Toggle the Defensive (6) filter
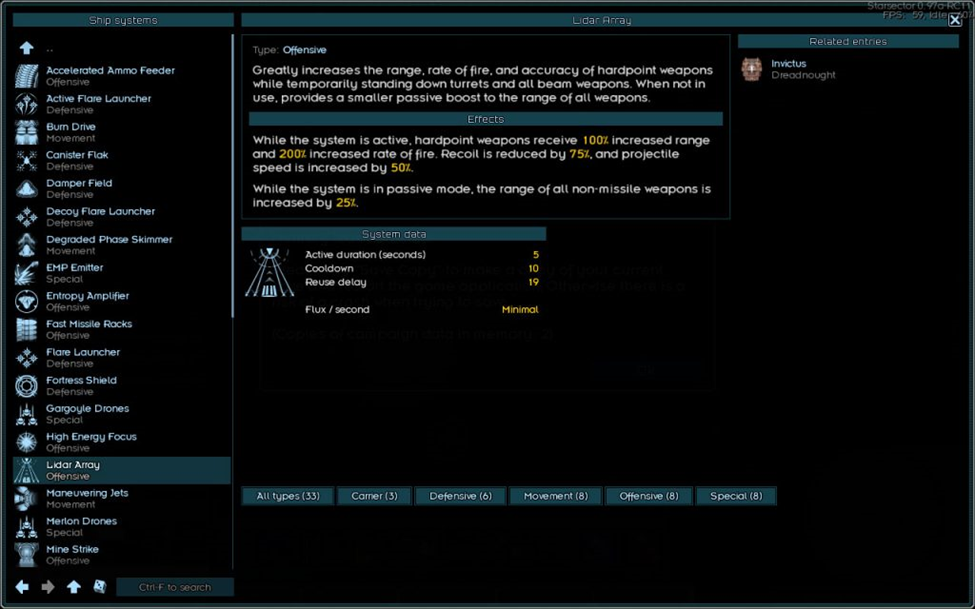Viewport: 975px width, 609px height. [460, 496]
